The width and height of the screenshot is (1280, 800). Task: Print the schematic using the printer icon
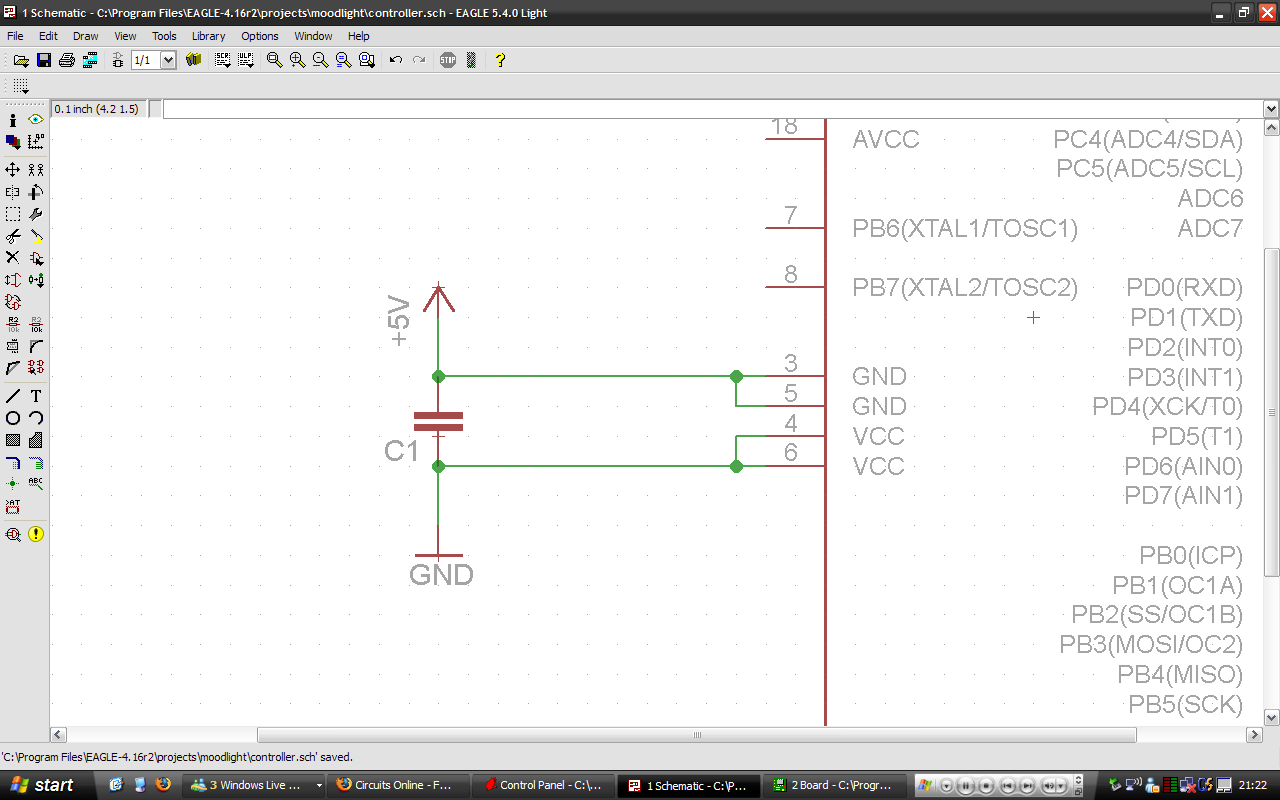[x=67, y=60]
